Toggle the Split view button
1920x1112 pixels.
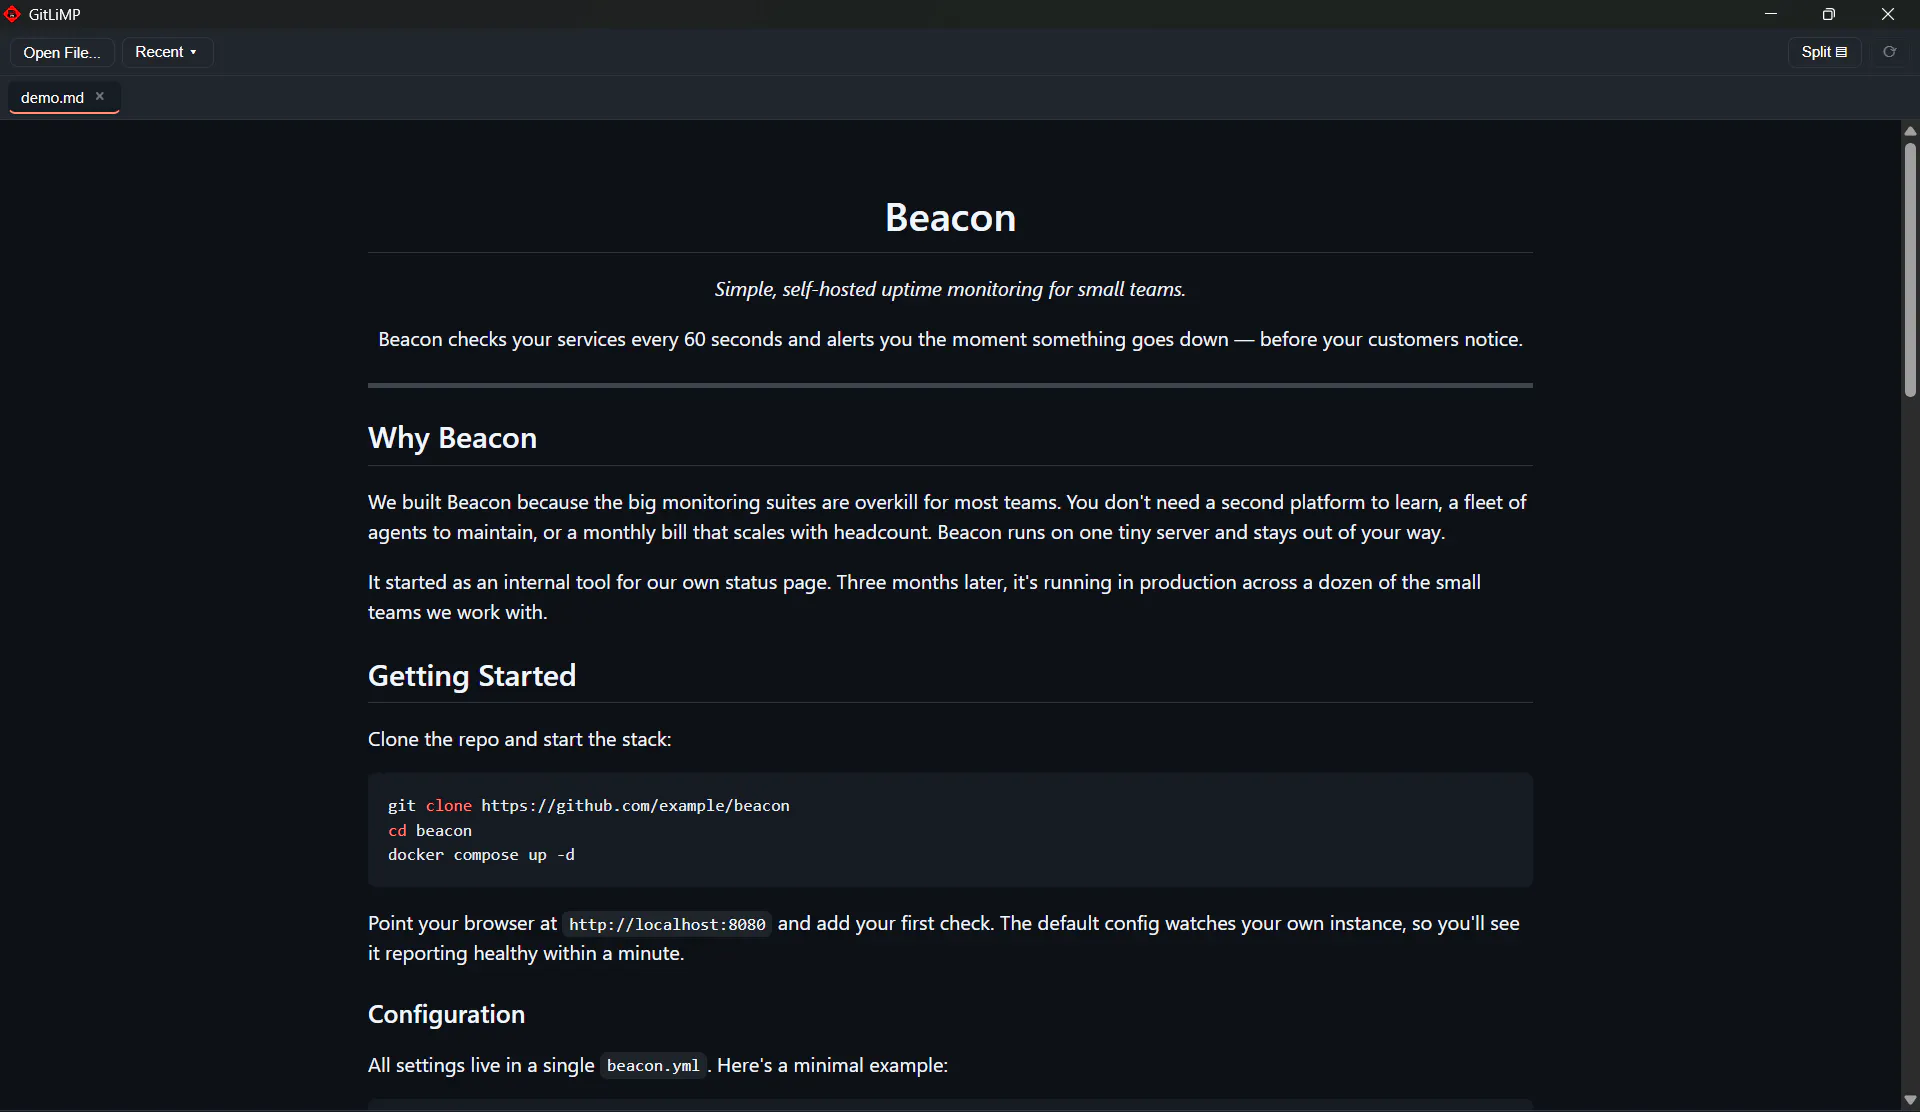point(1824,52)
